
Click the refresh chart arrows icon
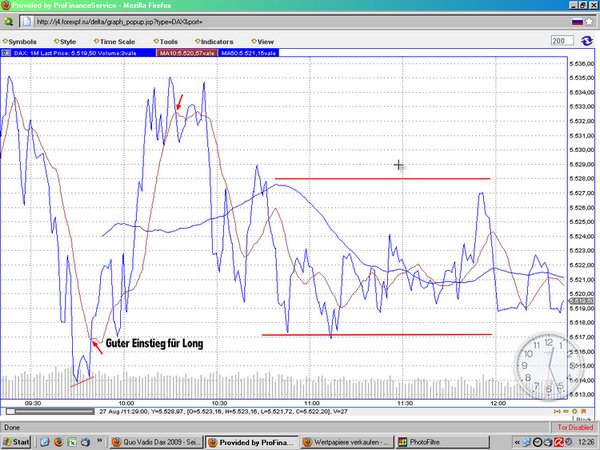(x=587, y=41)
